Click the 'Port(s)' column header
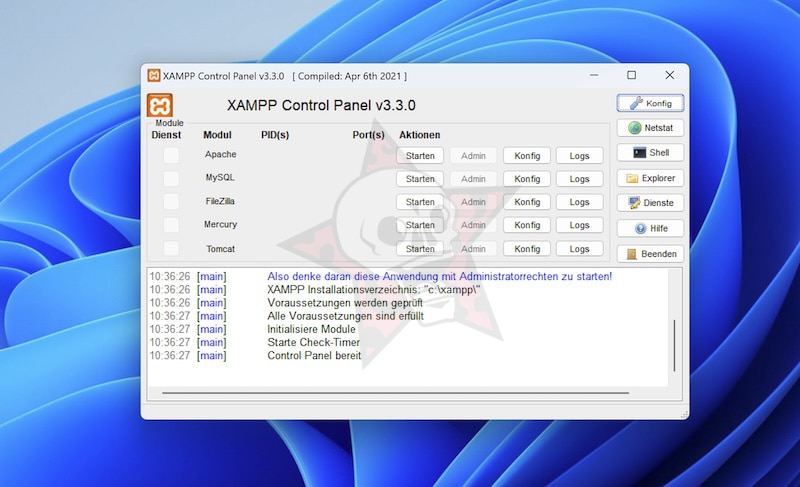The width and height of the screenshot is (800, 487). (x=368, y=135)
